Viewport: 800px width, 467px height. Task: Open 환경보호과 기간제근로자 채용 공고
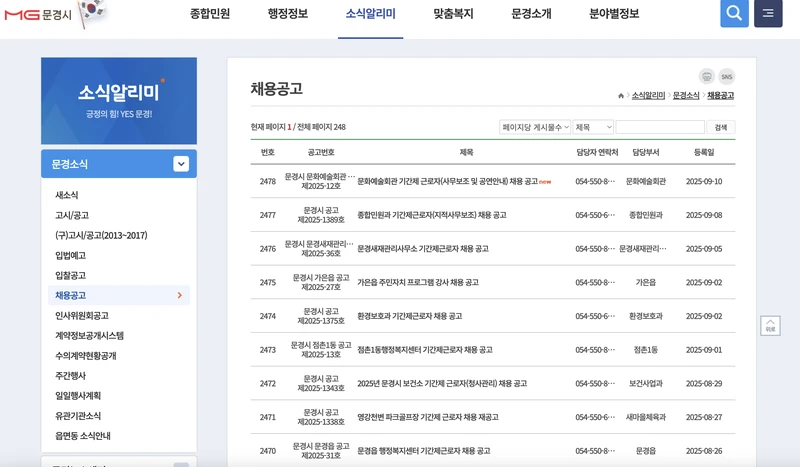point(410,316)
